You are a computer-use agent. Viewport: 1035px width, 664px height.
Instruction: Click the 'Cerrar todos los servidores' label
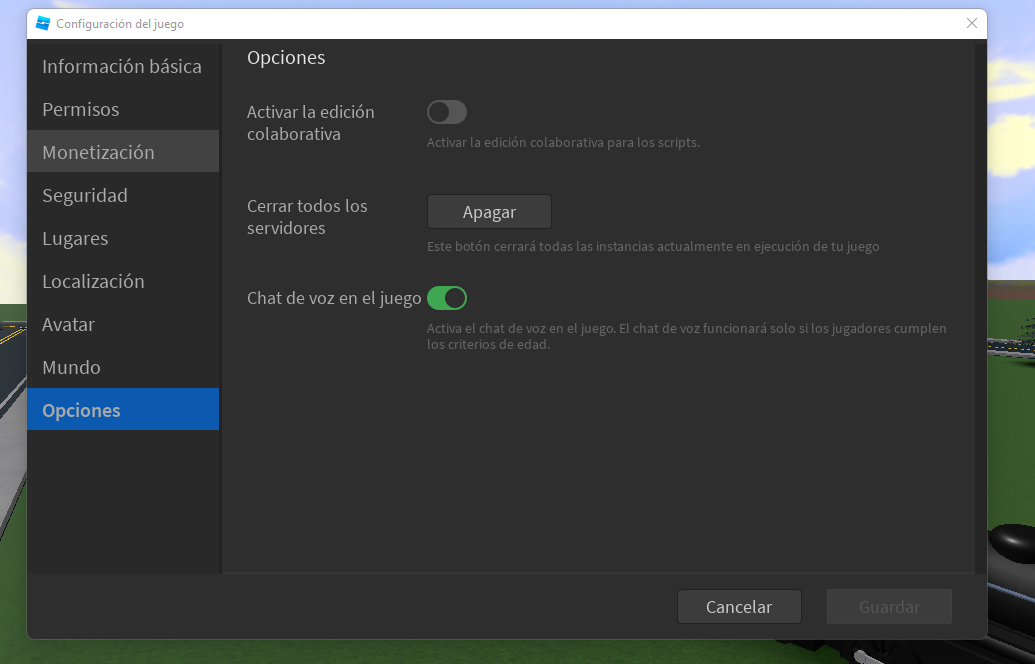click(x=307, y=216)
